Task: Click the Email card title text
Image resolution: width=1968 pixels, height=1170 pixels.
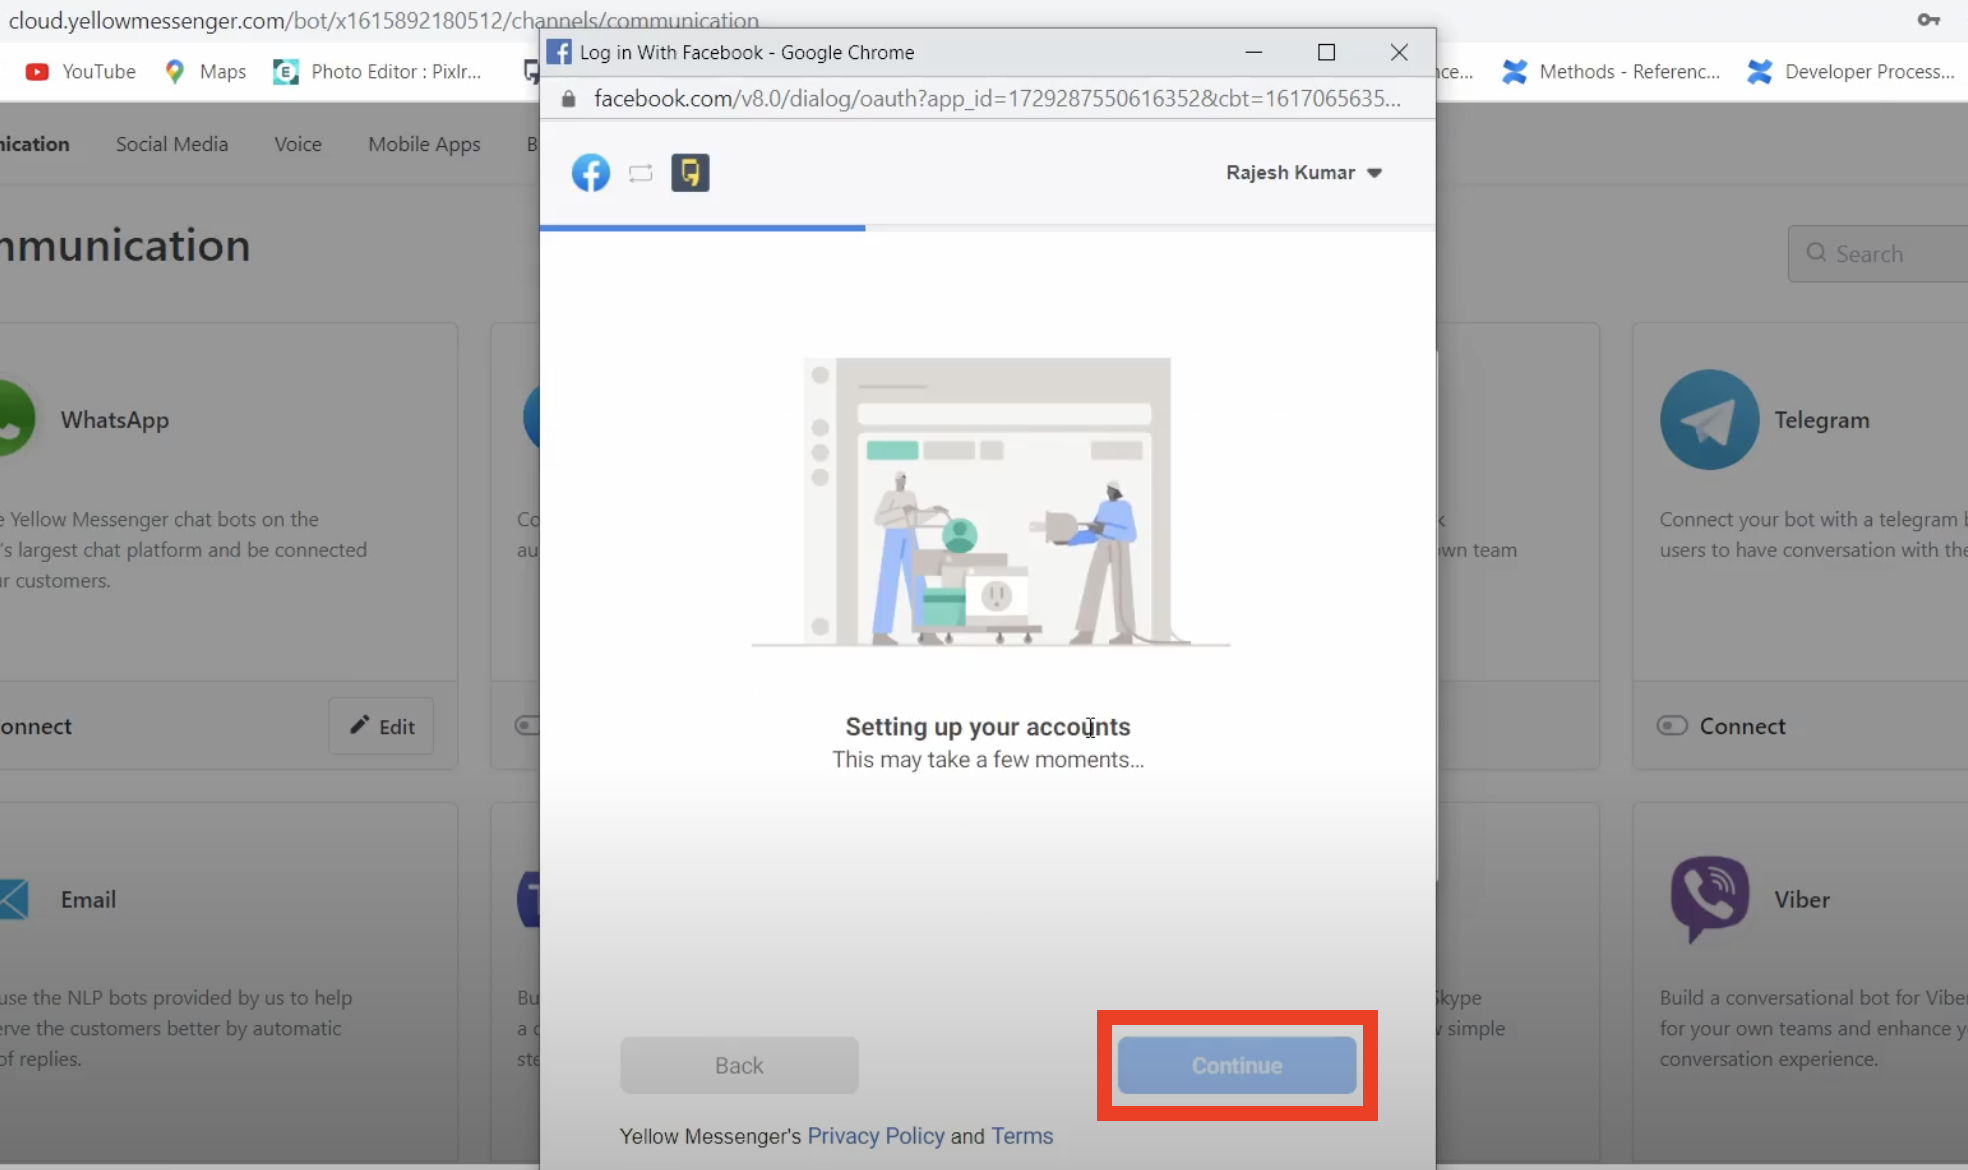Action: point(88,899)
